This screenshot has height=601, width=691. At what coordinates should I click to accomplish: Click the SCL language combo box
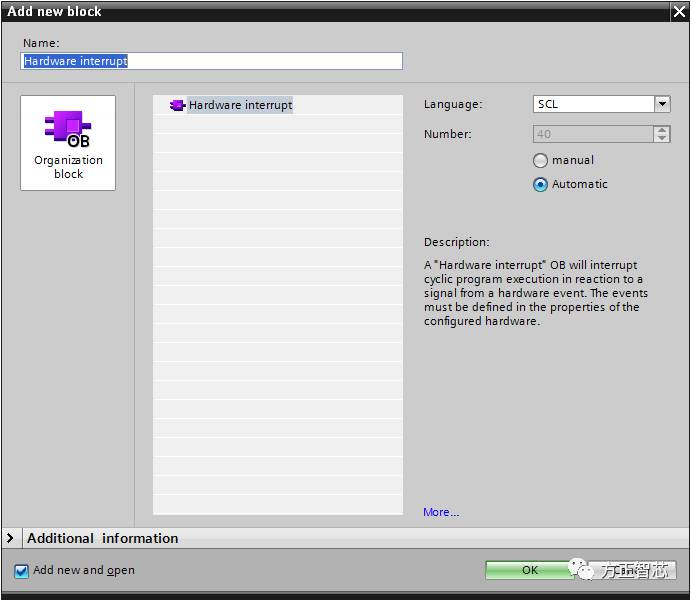click(x=594, y=104)
